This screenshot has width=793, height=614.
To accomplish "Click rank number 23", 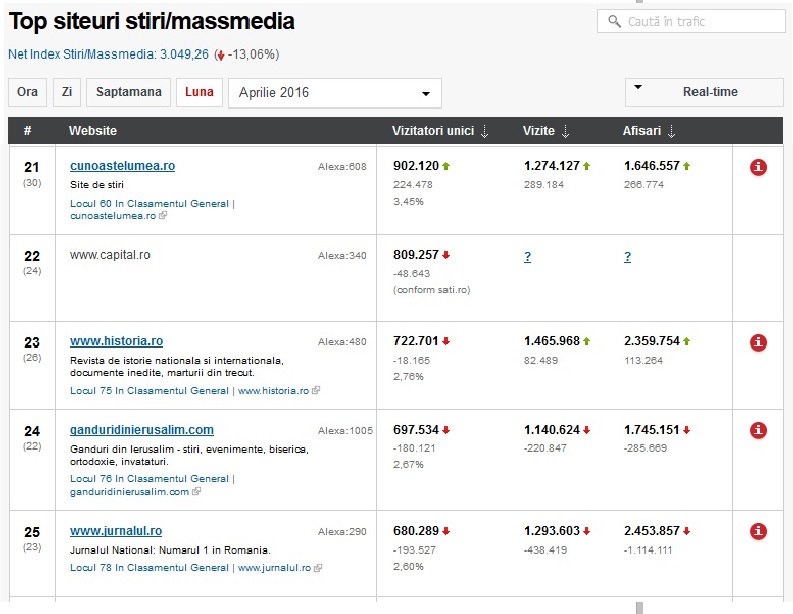I will click(32, 343).
